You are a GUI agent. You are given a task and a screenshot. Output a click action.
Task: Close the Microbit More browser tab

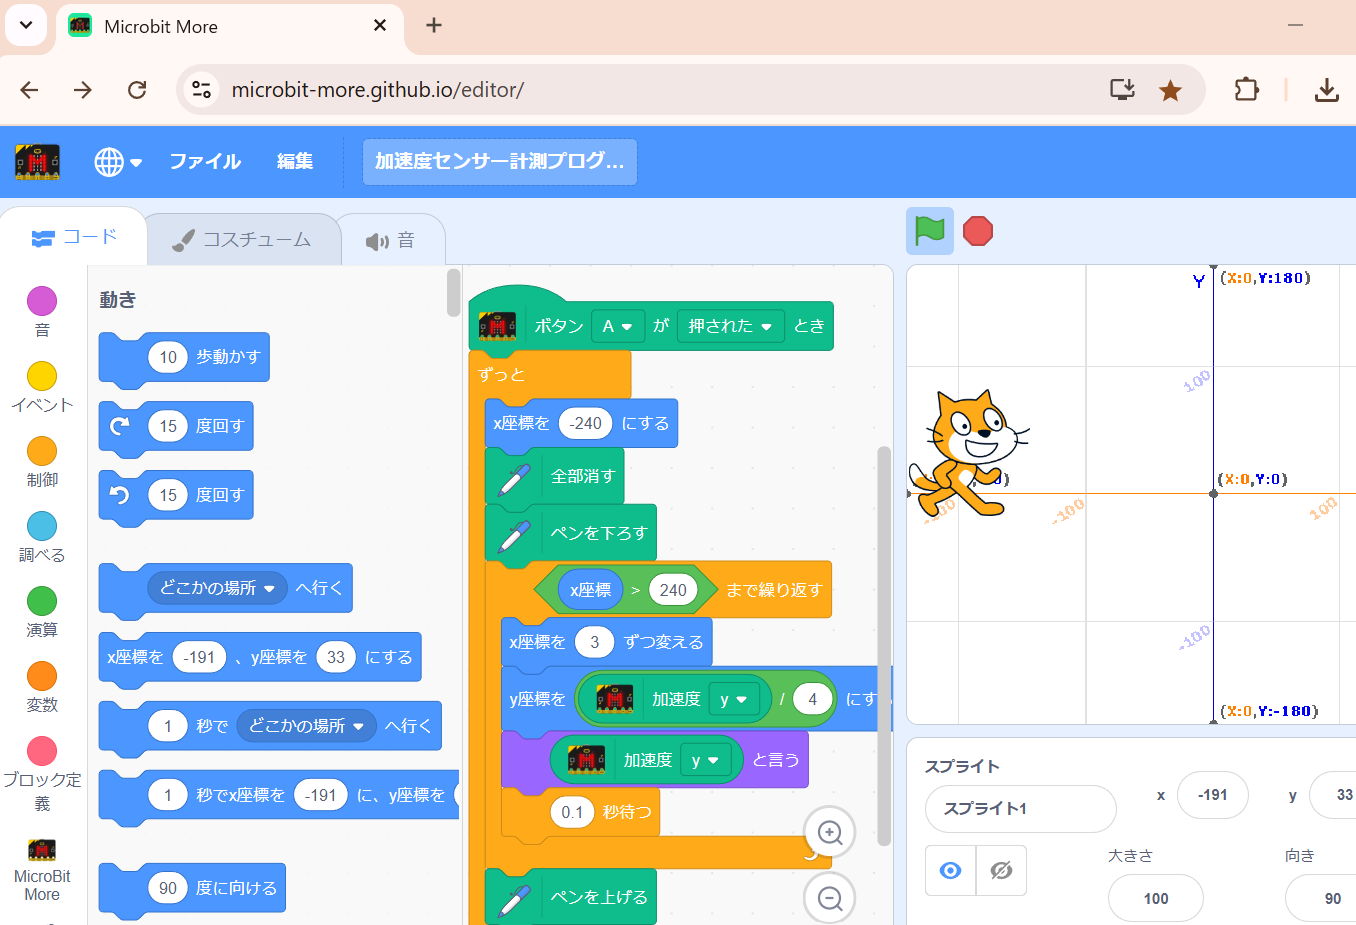pyautogui.click(x=380, y=26)
